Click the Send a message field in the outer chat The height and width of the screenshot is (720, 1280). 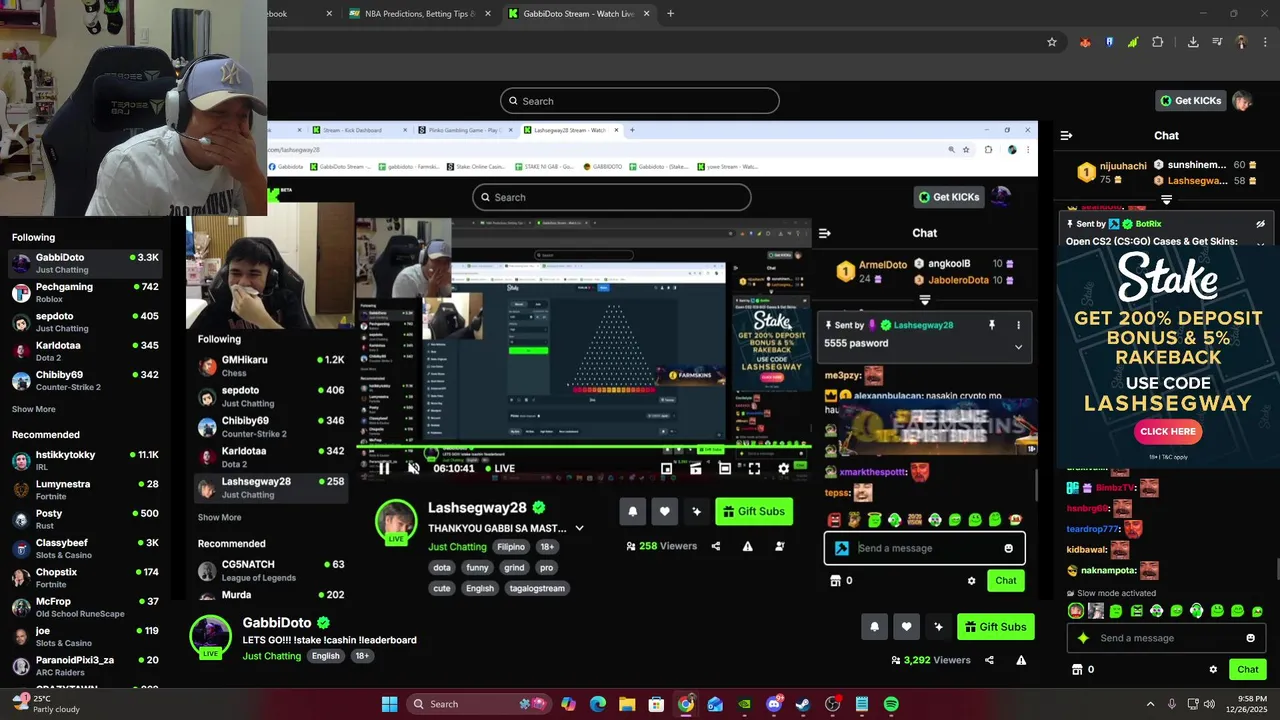coord(1165,638)
